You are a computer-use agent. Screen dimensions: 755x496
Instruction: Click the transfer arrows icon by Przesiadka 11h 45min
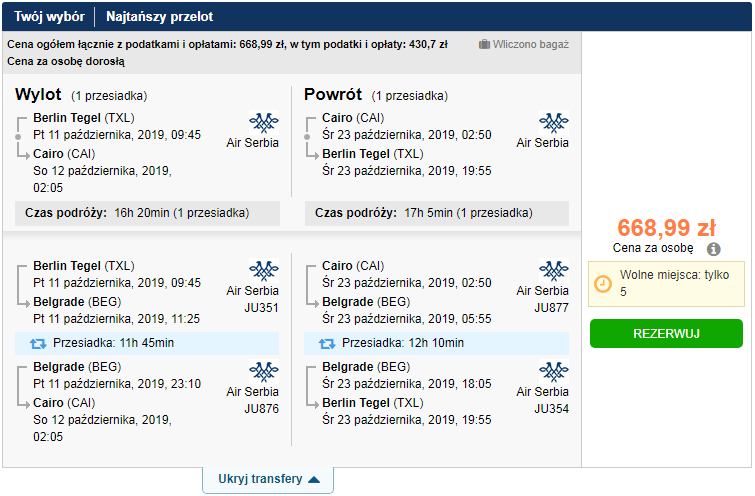(38, 343)
